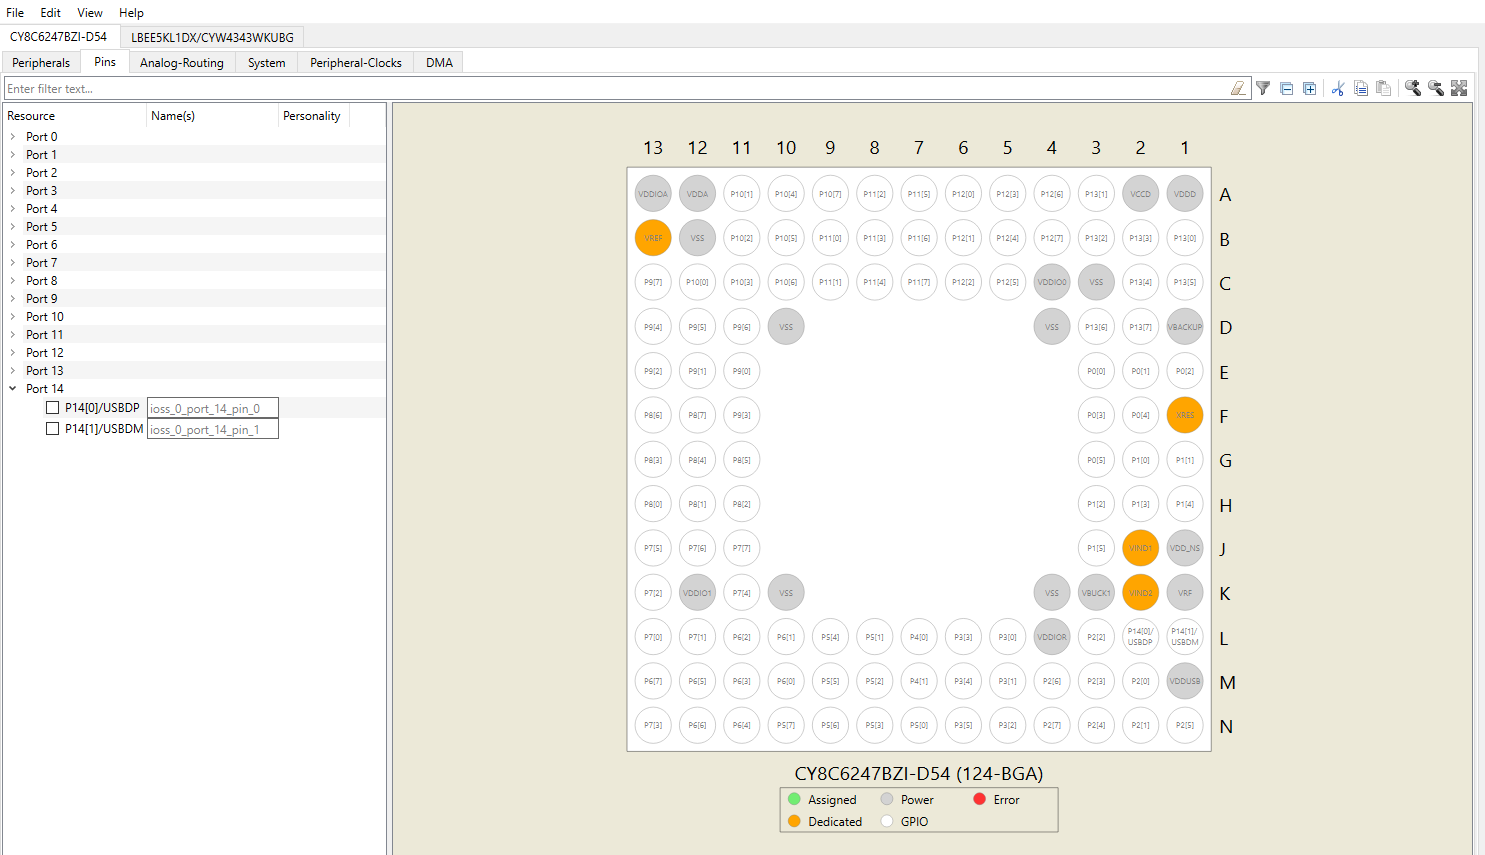The width and height of the screenshot is (1485, 855).
Task: Select the orange VREF pin
Action: point(653,238)
